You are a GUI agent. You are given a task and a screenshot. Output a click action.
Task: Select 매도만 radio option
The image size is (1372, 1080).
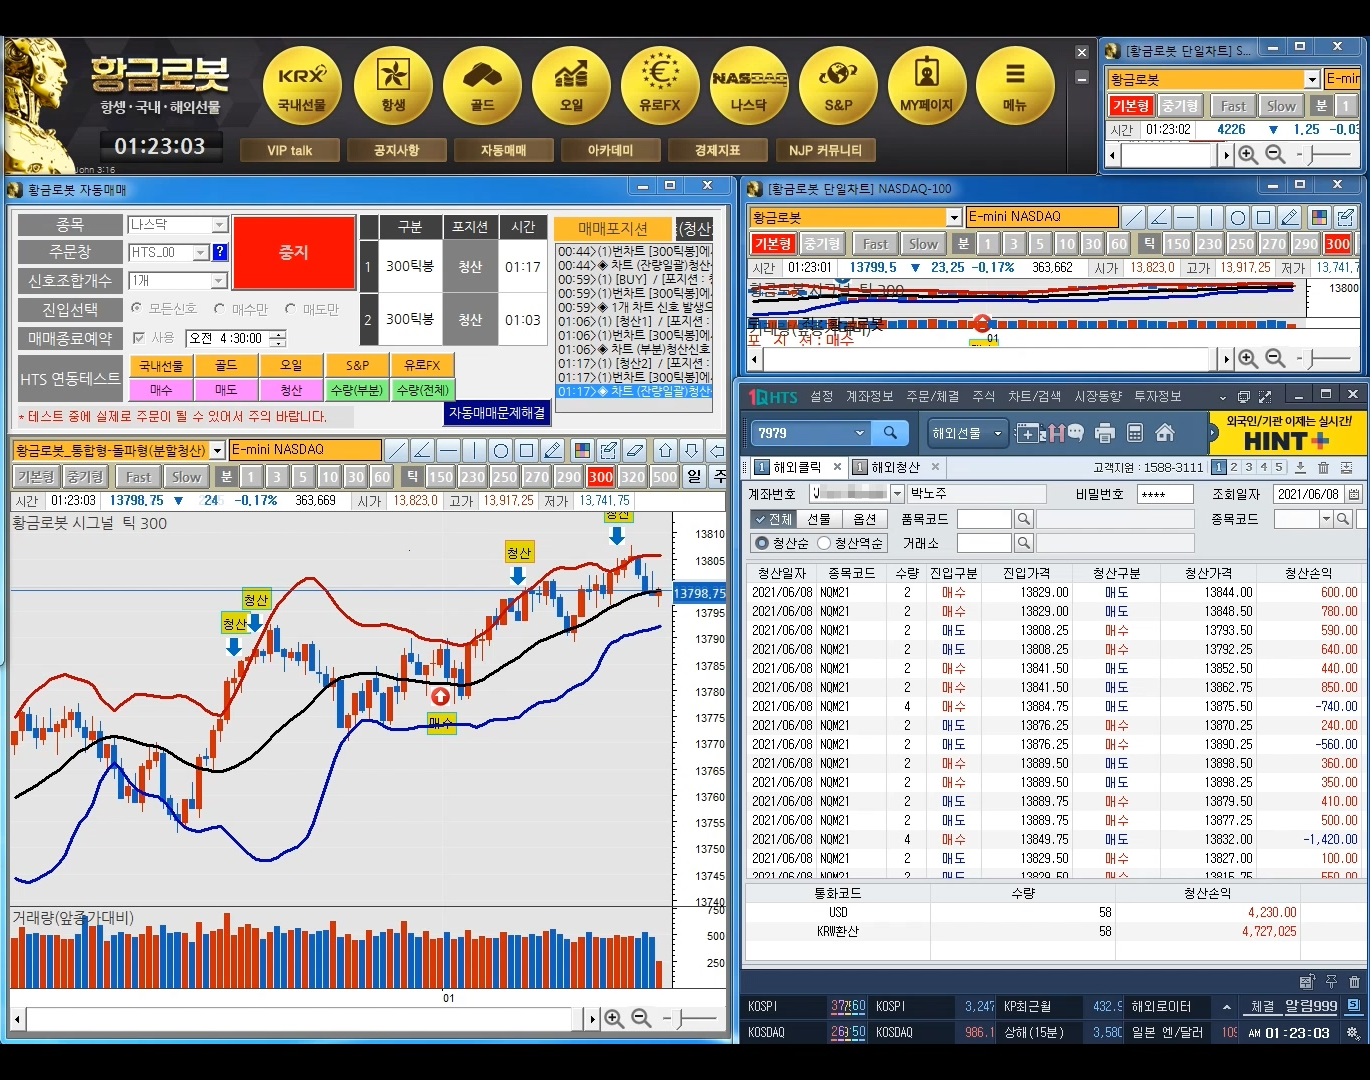pyautogui.click(x=290, y=310)
